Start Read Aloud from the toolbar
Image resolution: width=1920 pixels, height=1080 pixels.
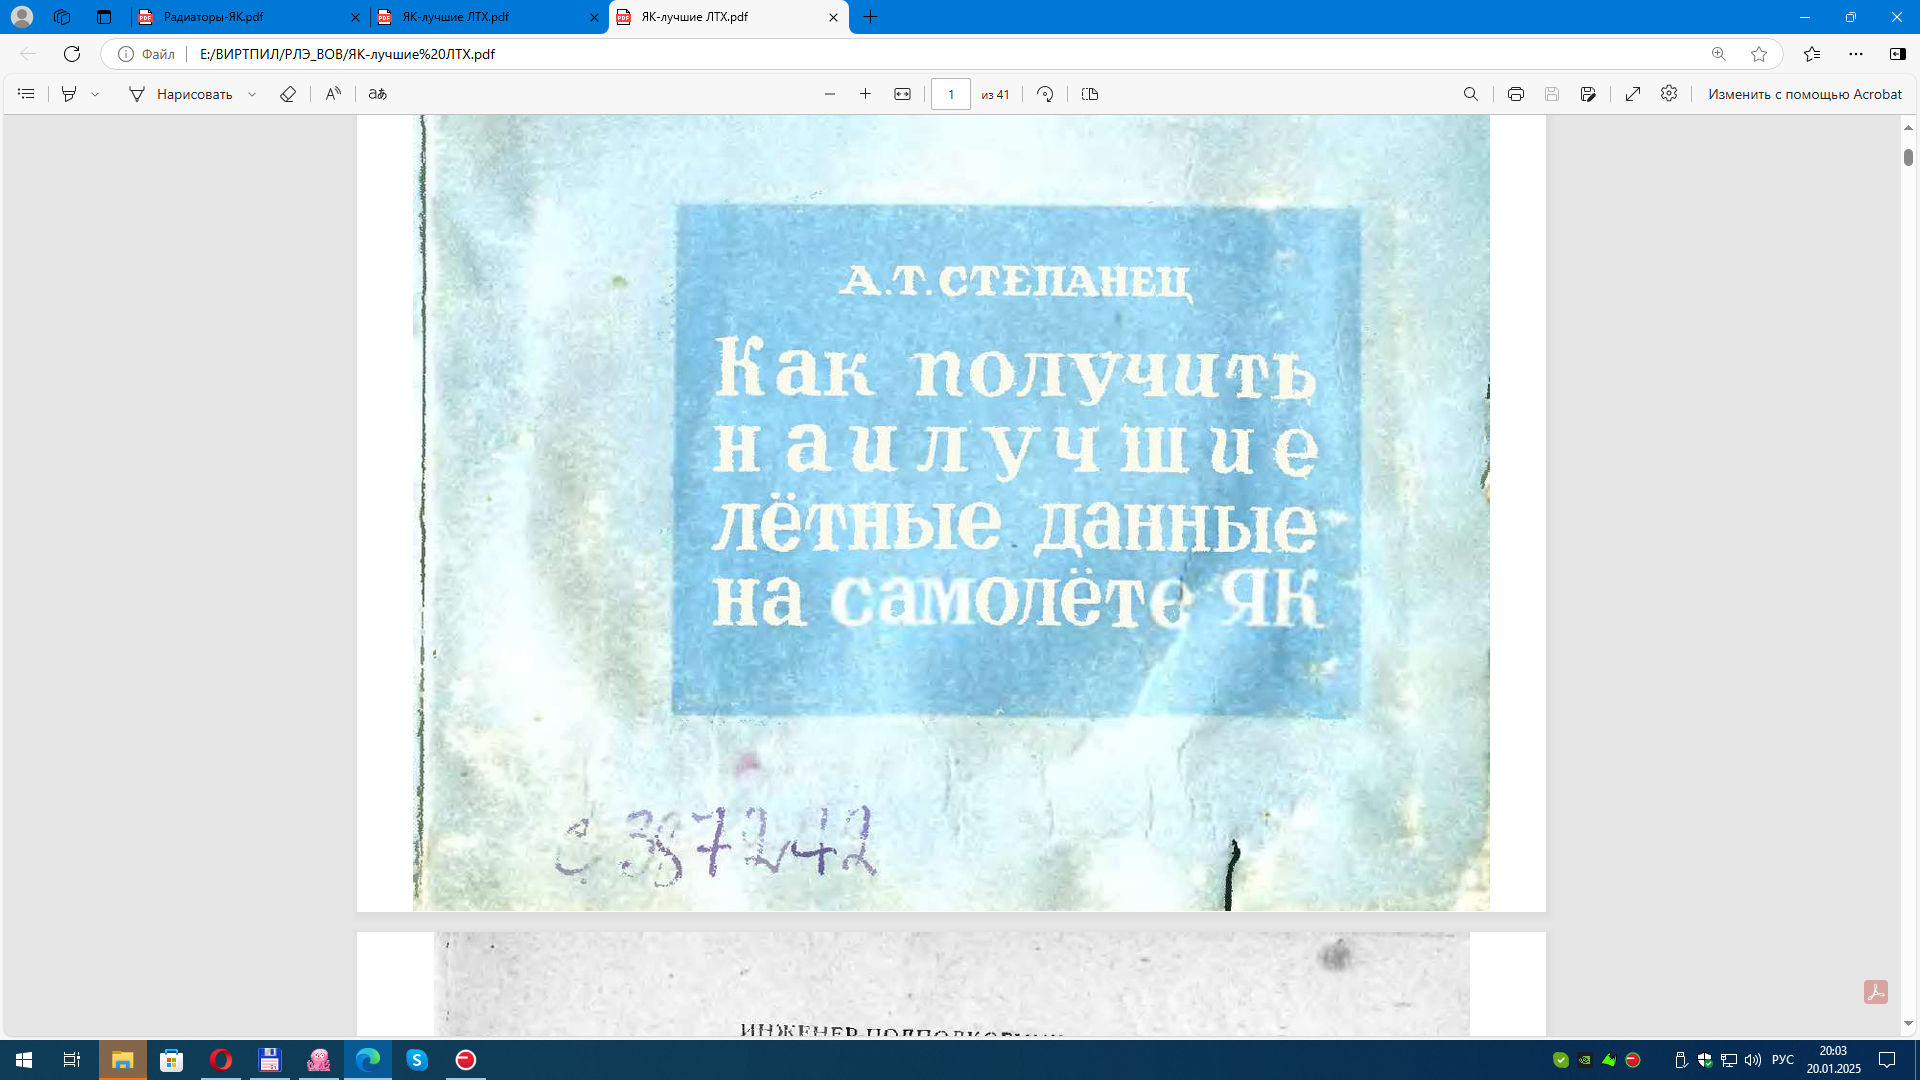tap(333, 94)
